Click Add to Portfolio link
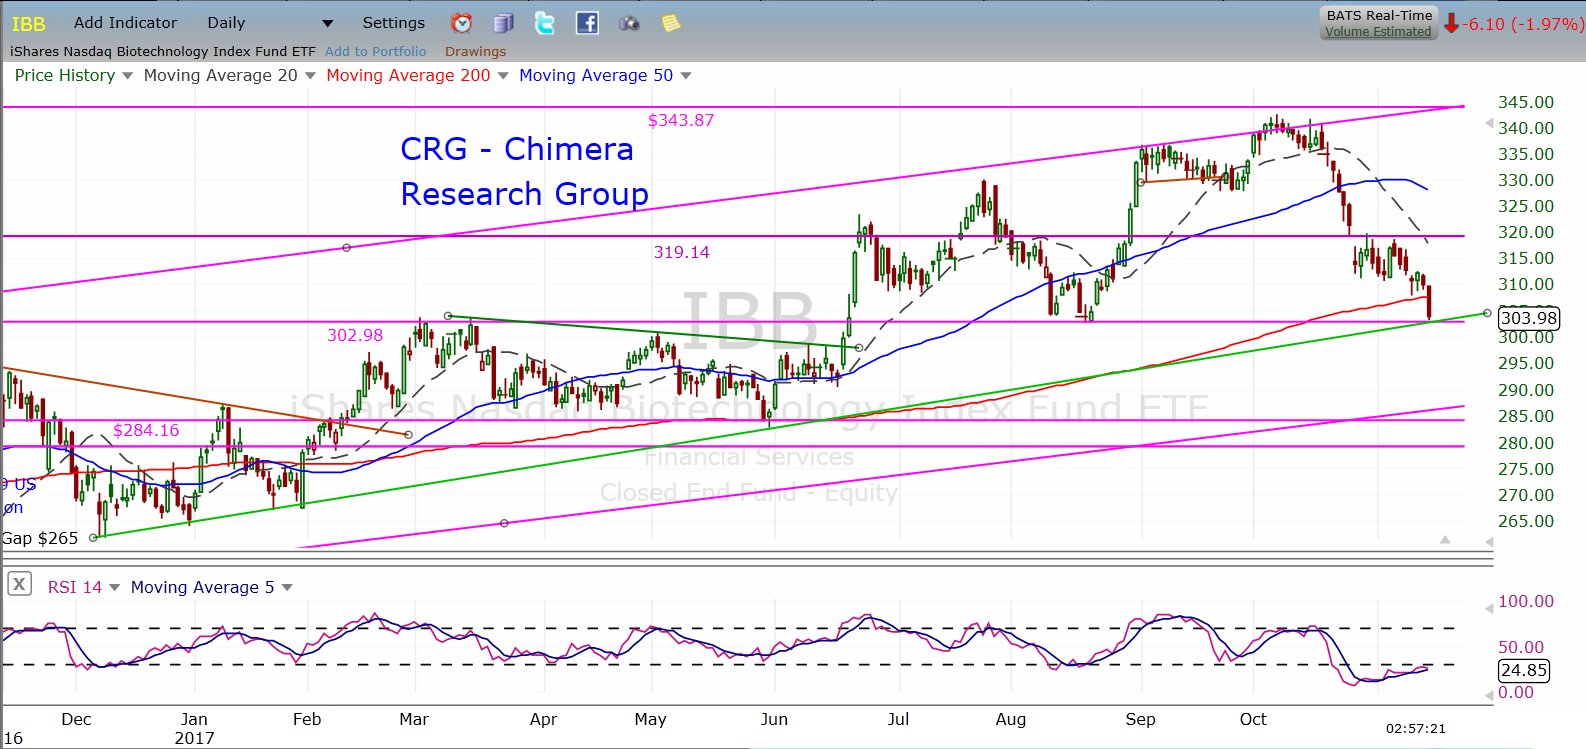The width and height of the screenshot is (1586, 749). 375,51
